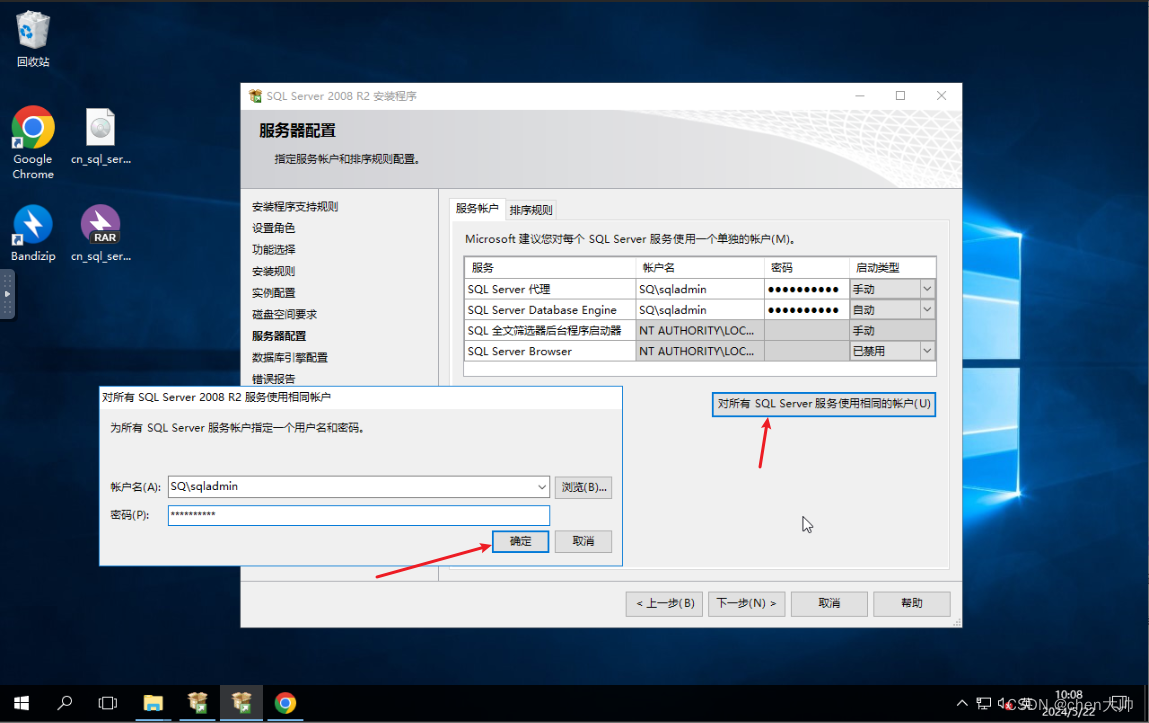Proceed with 下一步(N) button
The image size is (1149, 723).
(x=747, y=604)
